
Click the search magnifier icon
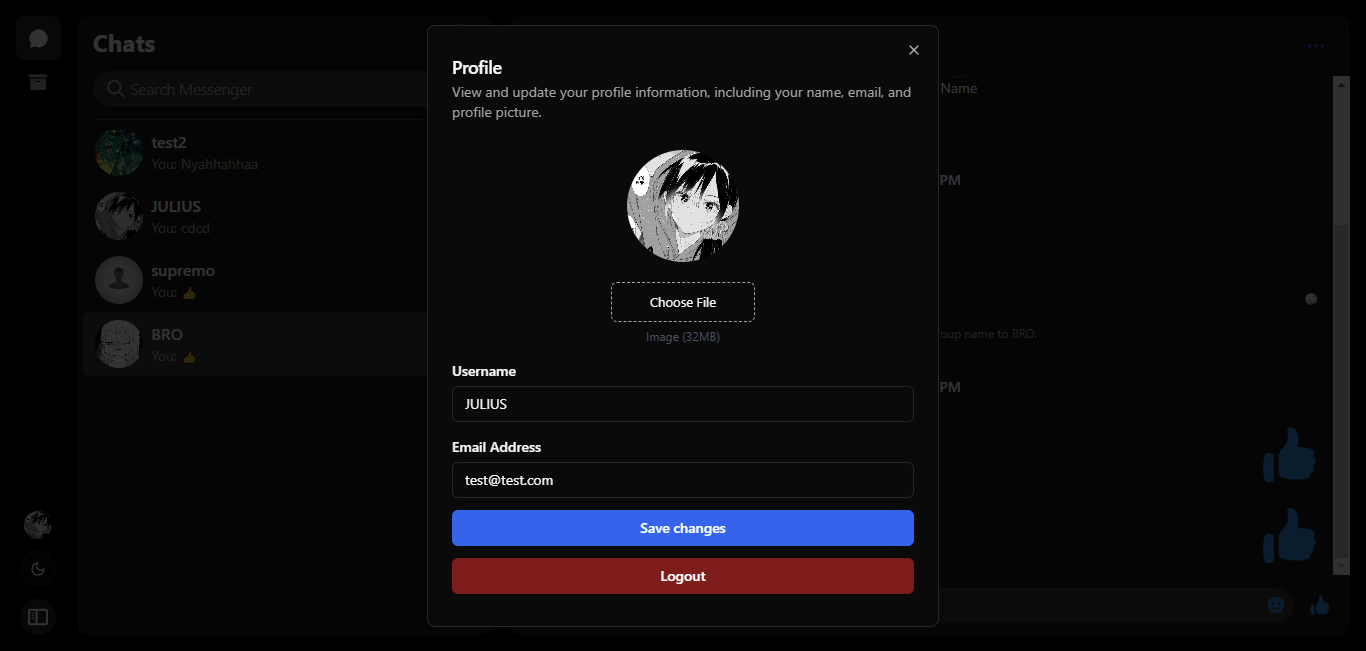tap(115, 89)
